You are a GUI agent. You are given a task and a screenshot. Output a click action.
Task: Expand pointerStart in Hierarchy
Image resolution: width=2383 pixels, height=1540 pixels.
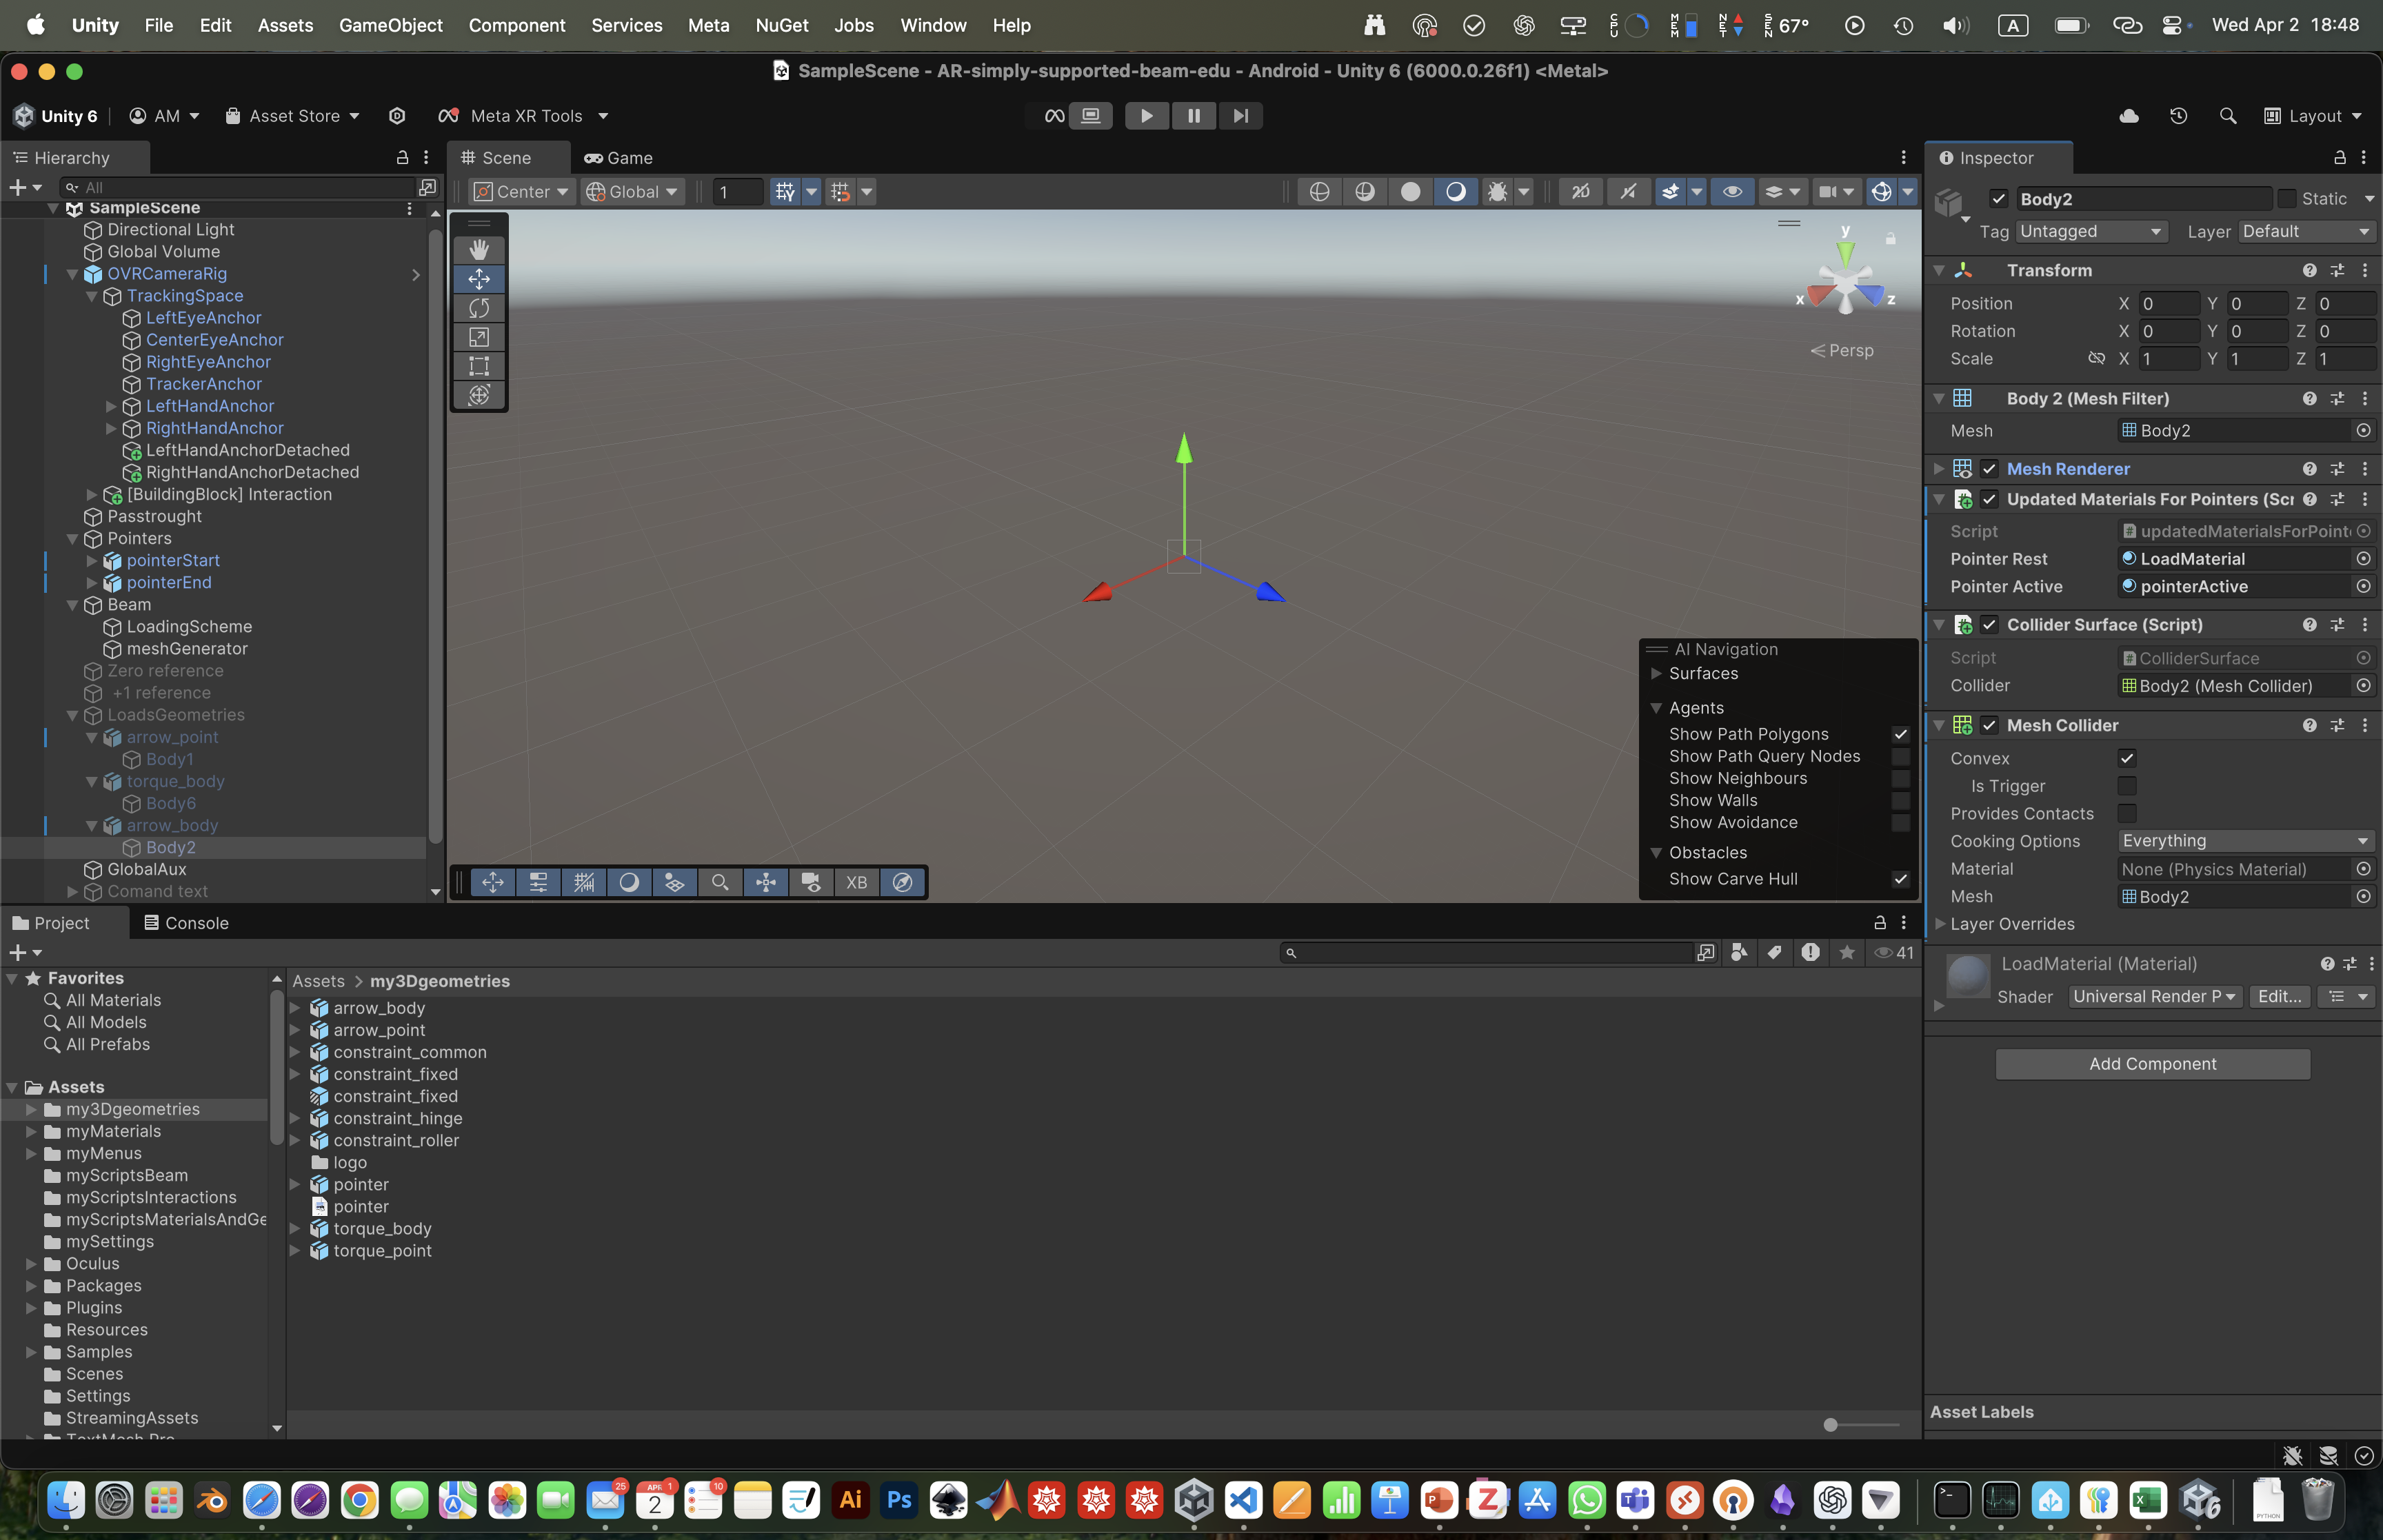pos(92,560)
